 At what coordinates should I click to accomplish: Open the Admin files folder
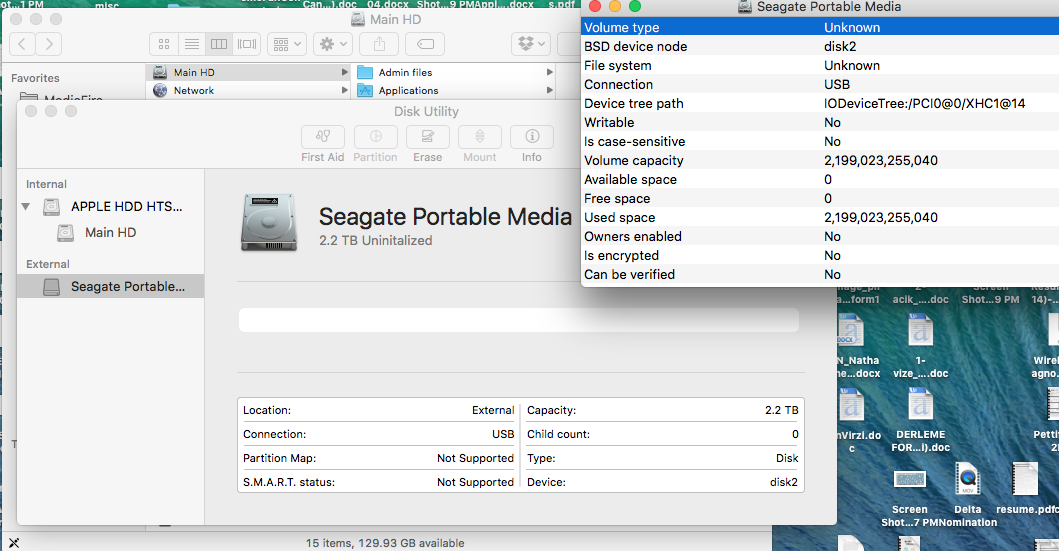click(x=455, y=72)
